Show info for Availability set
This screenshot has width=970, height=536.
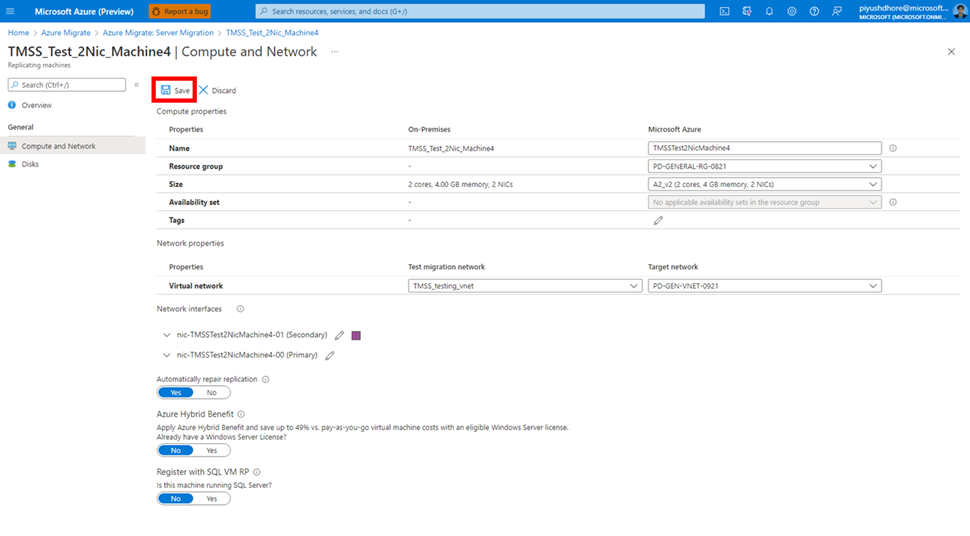[893, 202]
